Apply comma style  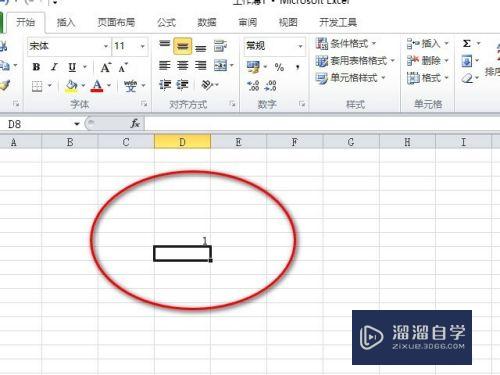pos(297,68)
